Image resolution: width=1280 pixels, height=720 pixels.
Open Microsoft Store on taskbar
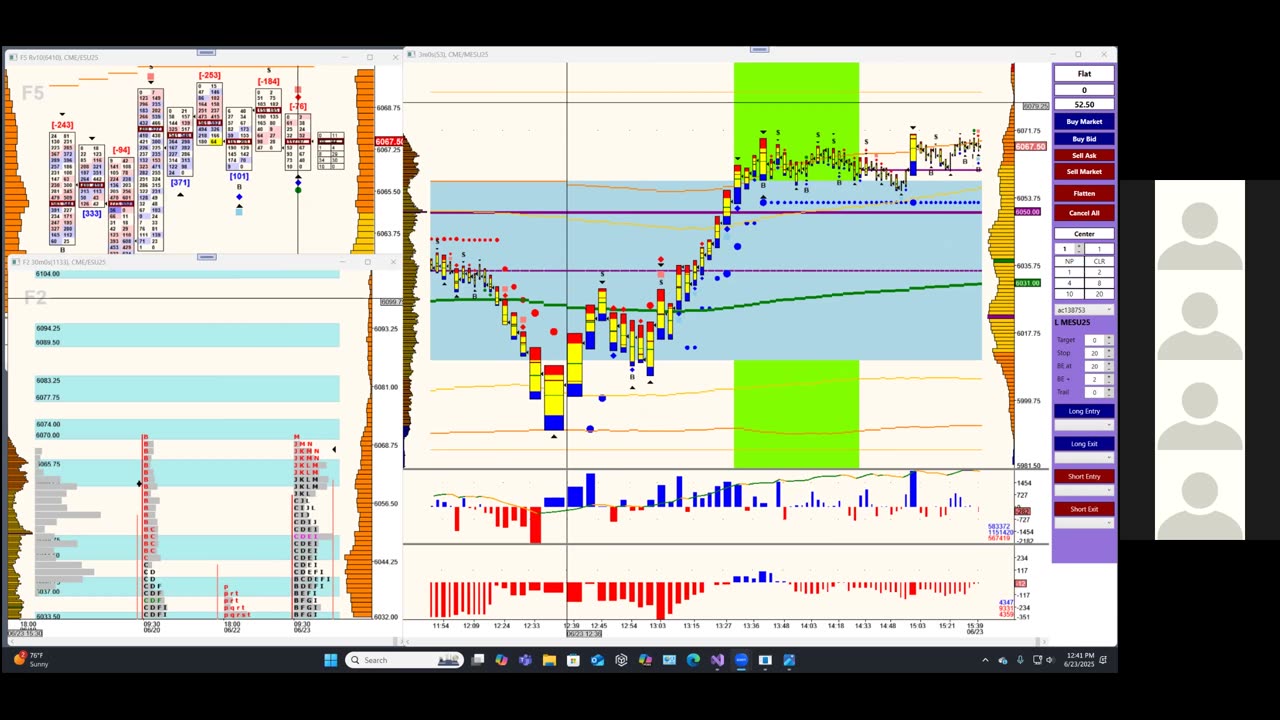click(x=573, y=660)
